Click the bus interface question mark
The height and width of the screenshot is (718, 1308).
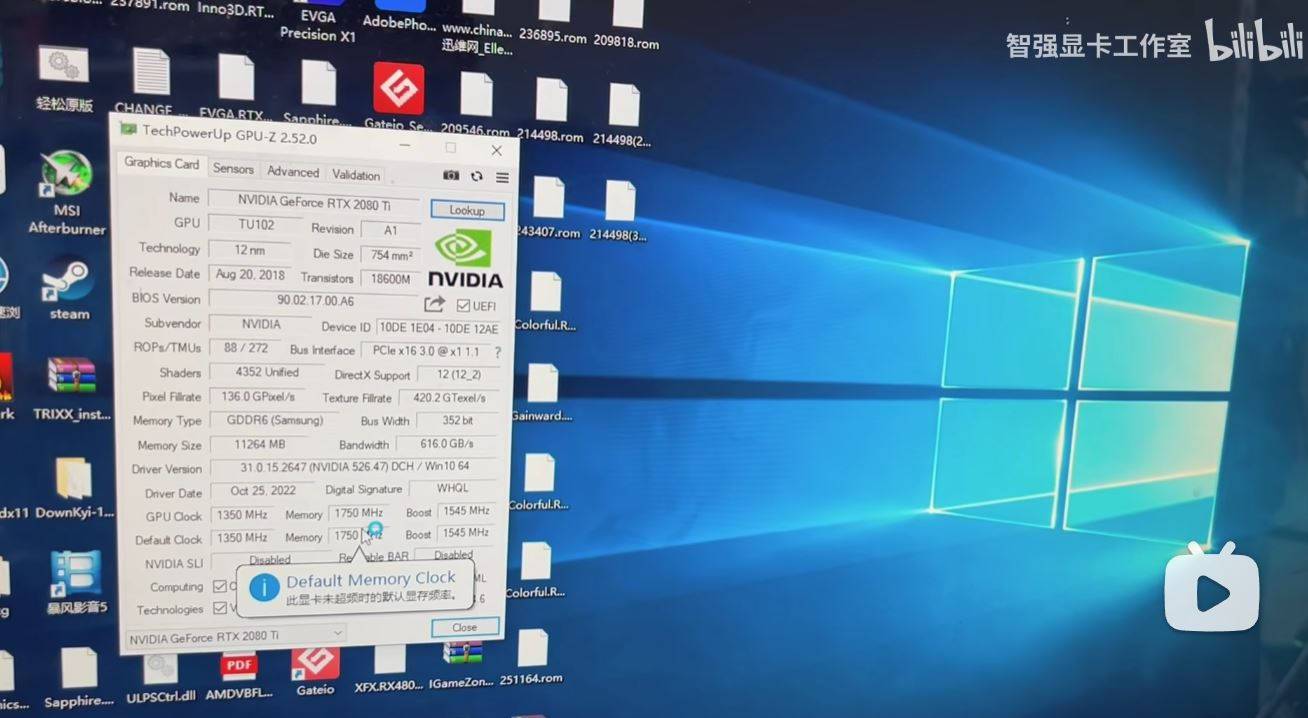(x=497, y=353)
